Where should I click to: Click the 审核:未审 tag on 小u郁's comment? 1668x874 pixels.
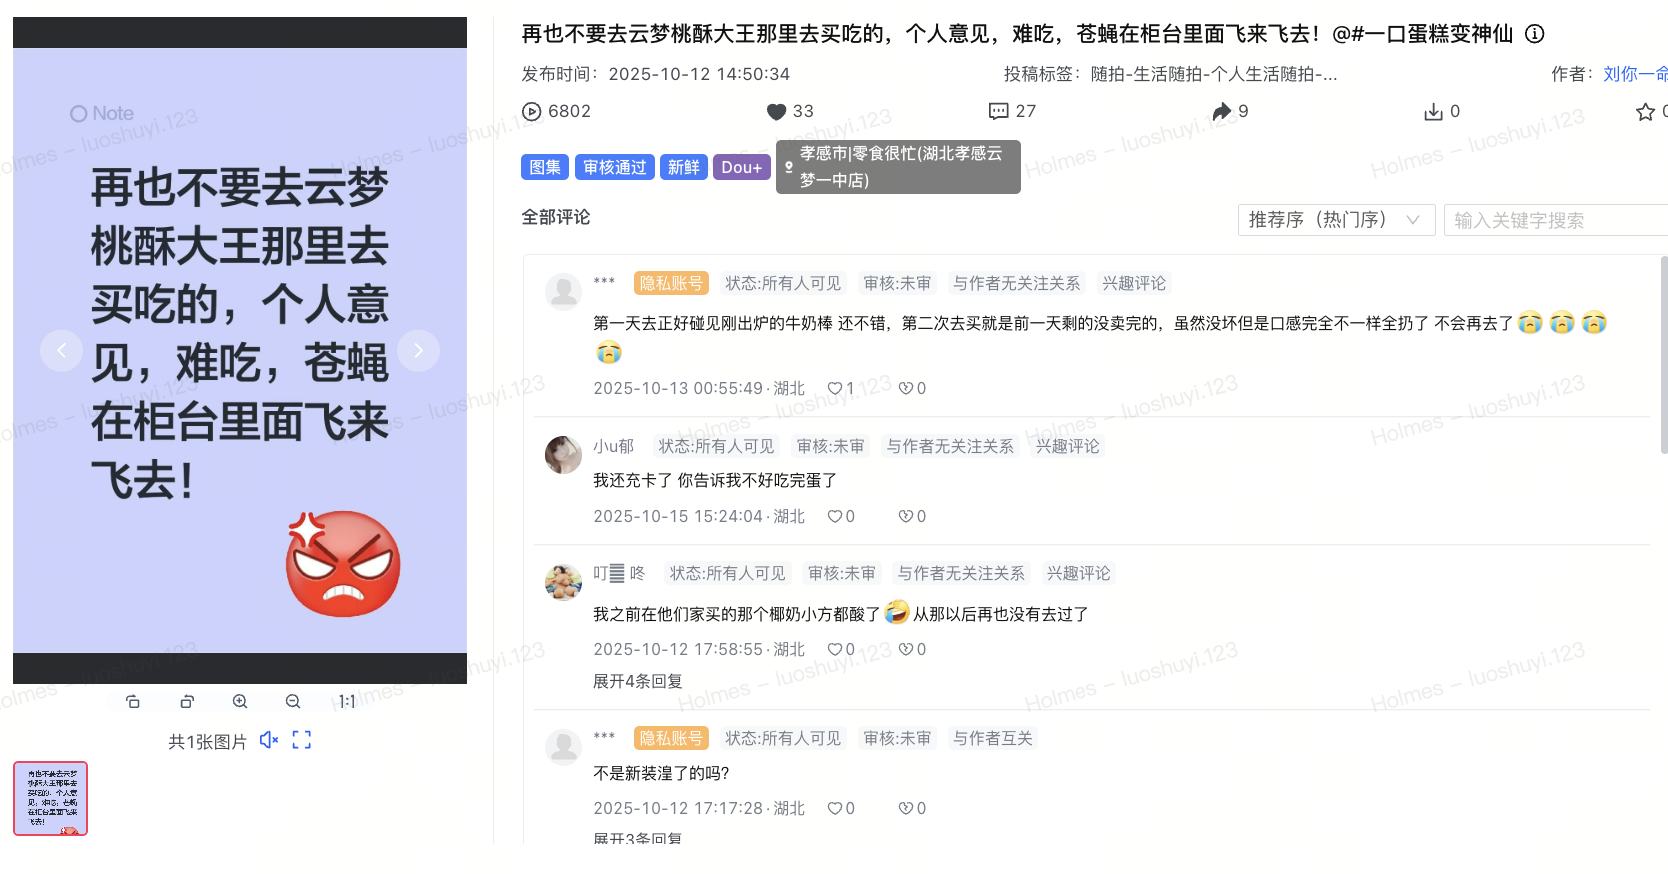point(830,446)
